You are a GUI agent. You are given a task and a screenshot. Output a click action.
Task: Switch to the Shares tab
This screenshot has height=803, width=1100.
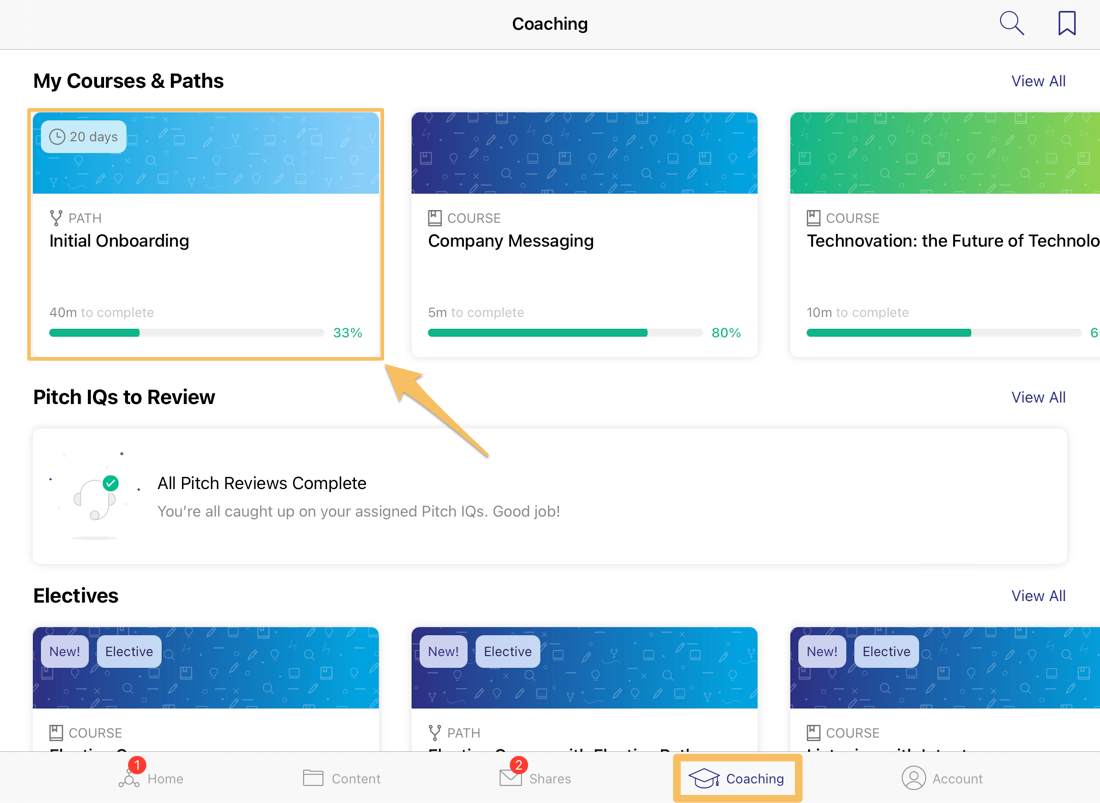535,778
